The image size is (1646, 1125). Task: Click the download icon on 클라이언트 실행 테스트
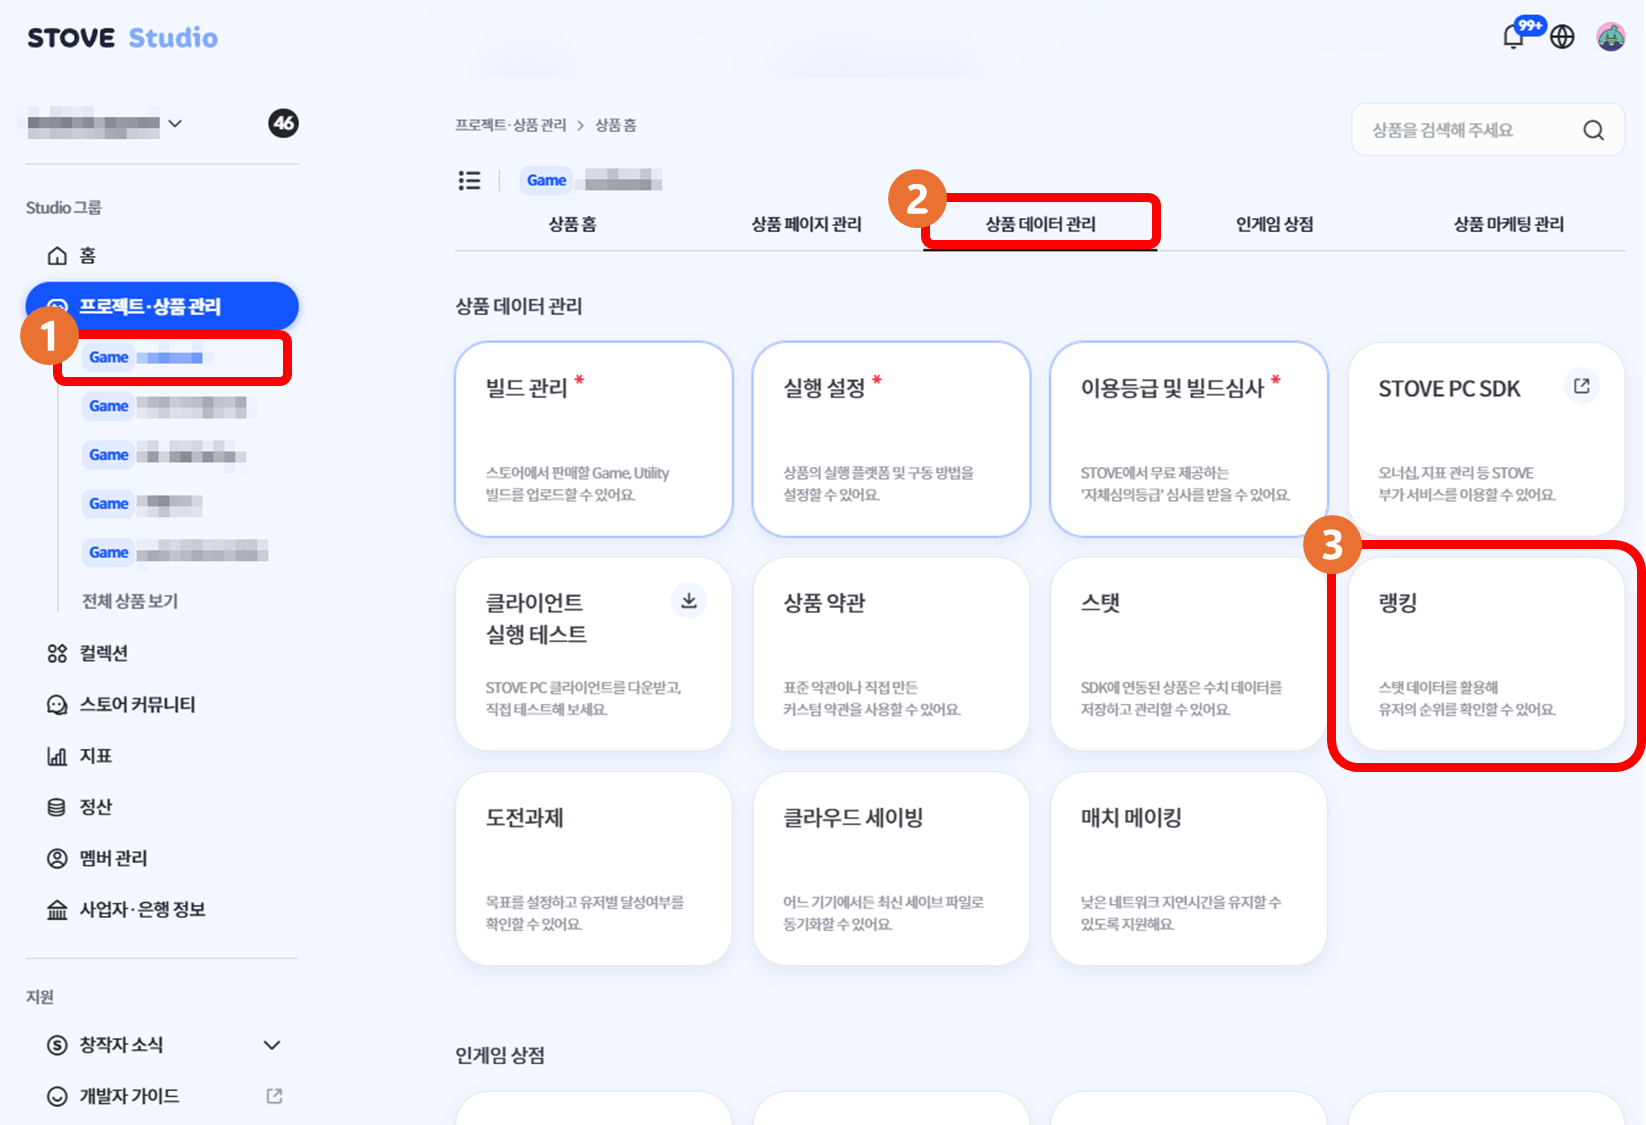coord(689,600)
